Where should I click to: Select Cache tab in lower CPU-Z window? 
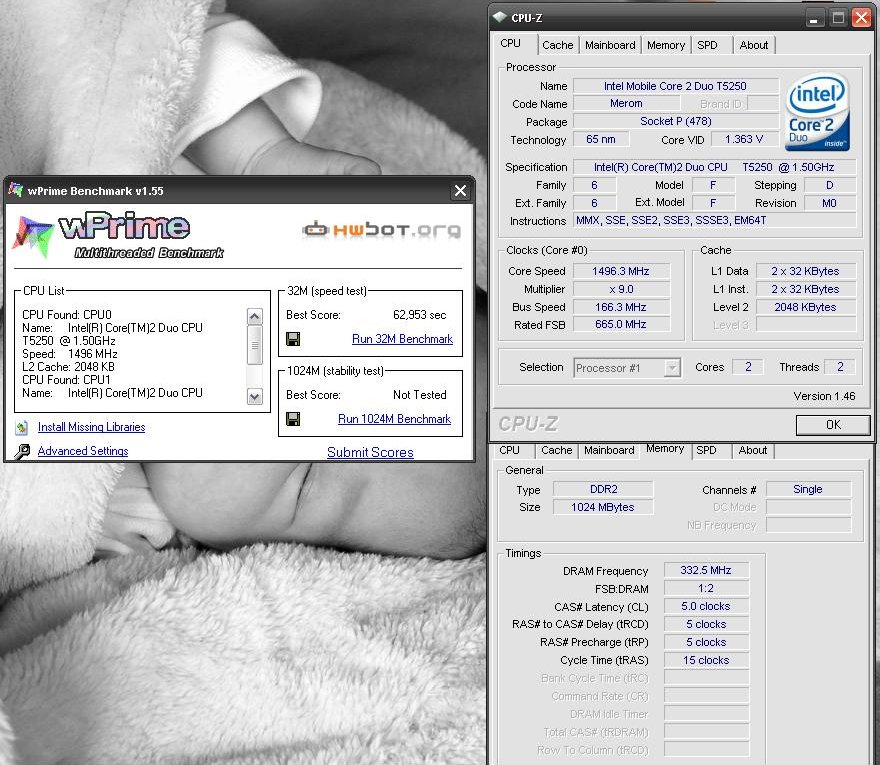pos(556,450)
